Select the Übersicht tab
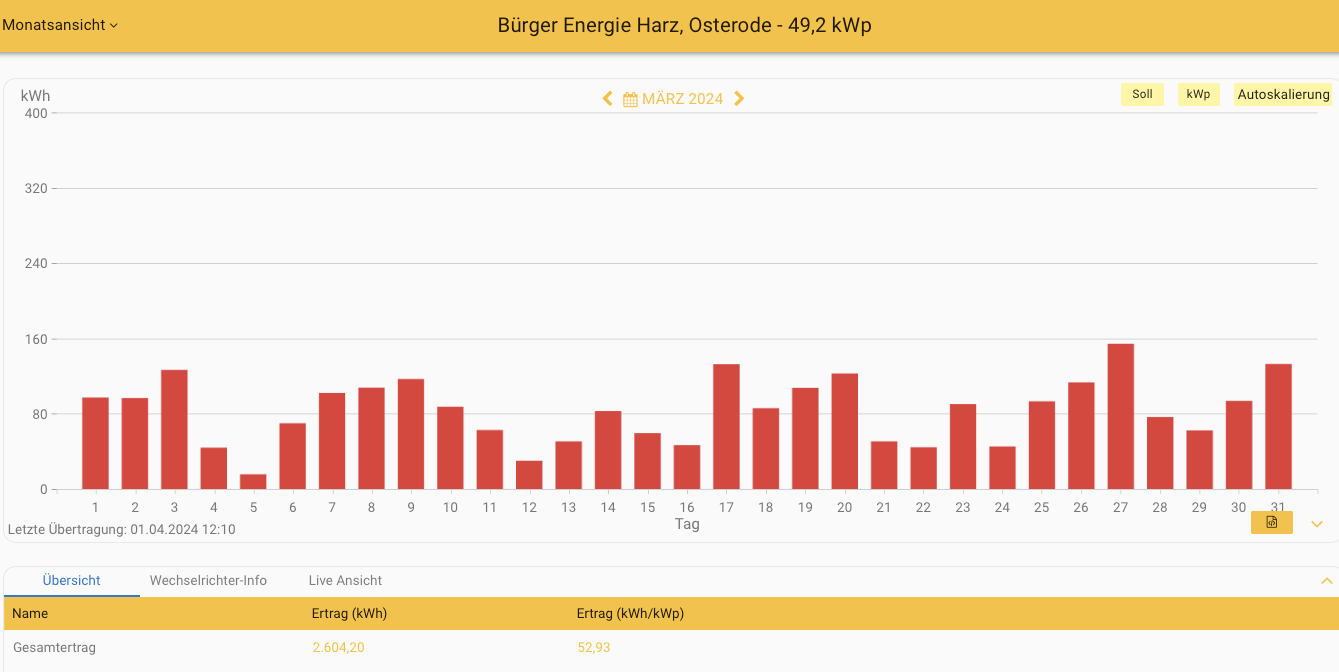Screen dimensions: 1339x672 coord(72,581)
